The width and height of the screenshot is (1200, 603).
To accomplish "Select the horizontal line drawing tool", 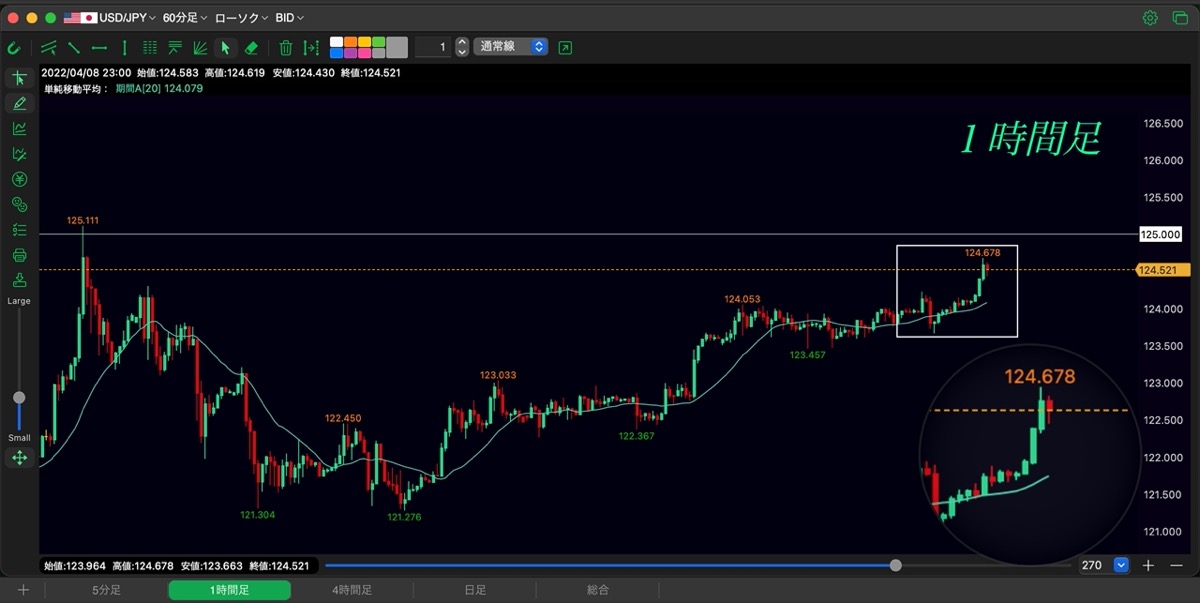I will tap(99, 47).
